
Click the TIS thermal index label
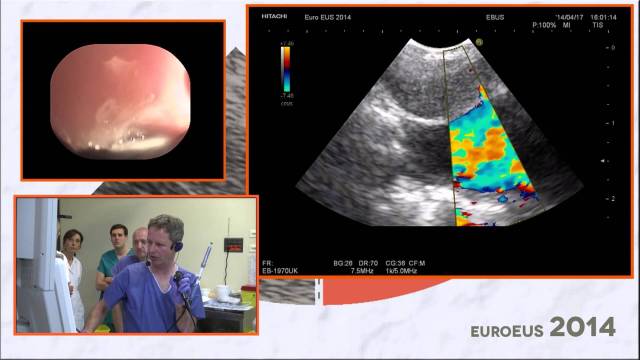coord(598,25)
